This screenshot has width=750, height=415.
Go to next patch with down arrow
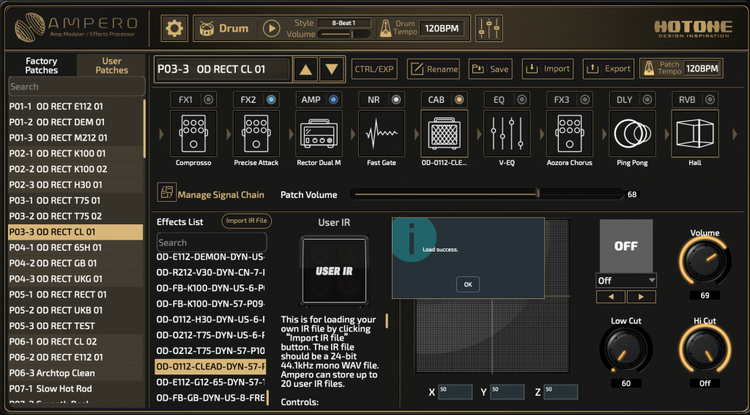(331, 70)
